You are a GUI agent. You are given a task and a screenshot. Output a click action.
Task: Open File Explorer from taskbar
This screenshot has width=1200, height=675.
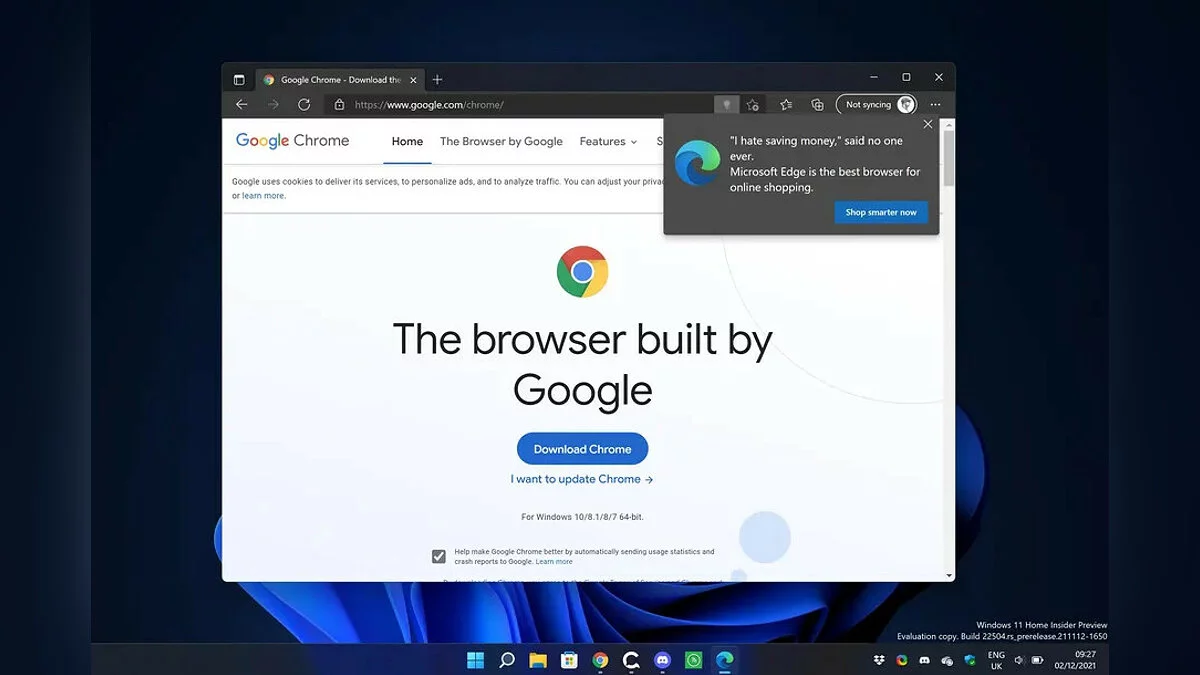tap(538, 660)
